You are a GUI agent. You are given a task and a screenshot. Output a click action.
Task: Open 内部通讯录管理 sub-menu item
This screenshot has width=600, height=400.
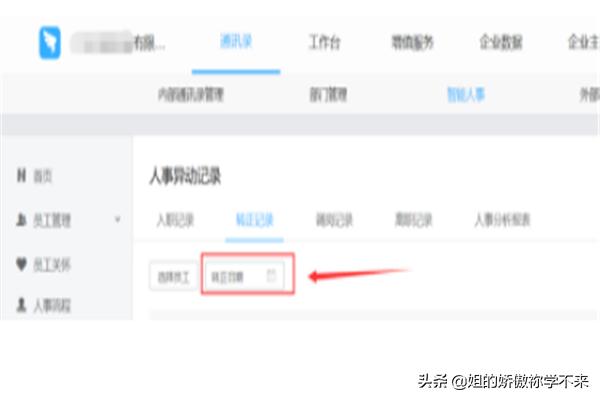191,95
